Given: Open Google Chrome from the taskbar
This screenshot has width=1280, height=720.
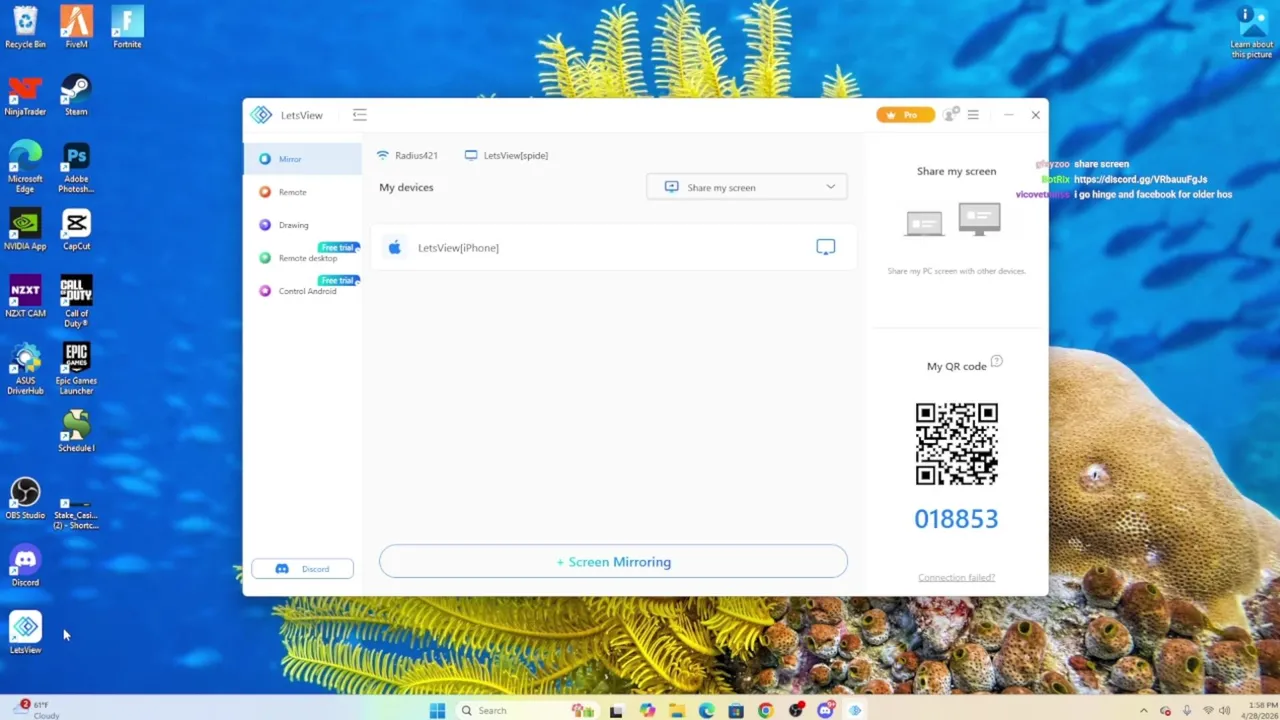Looking at the screenshot, I should pyautogui.click(x=765, y=710).
